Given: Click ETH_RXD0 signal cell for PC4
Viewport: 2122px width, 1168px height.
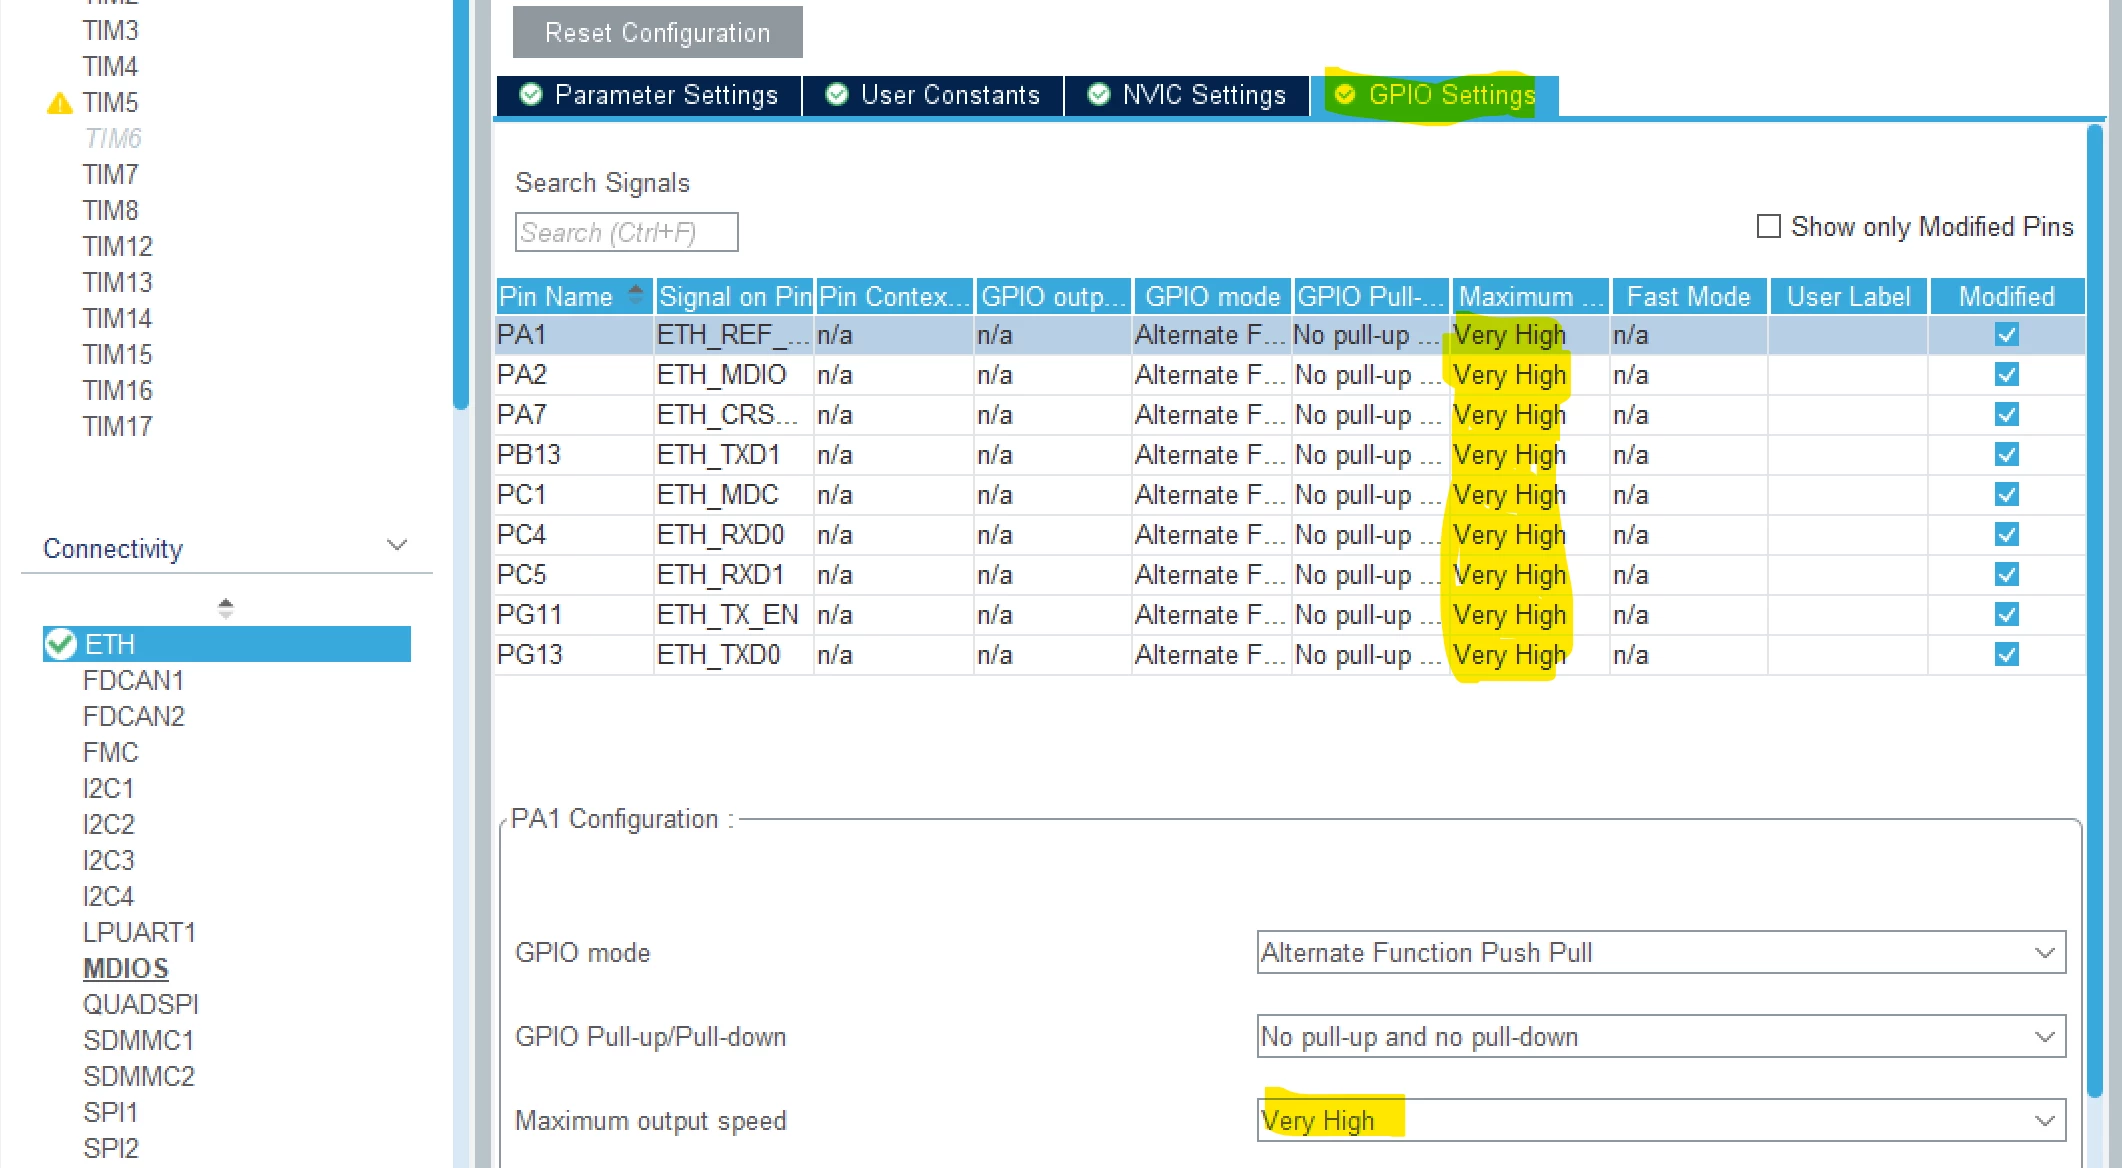Looking at the screenshot, I should click(x=733, y=535).
